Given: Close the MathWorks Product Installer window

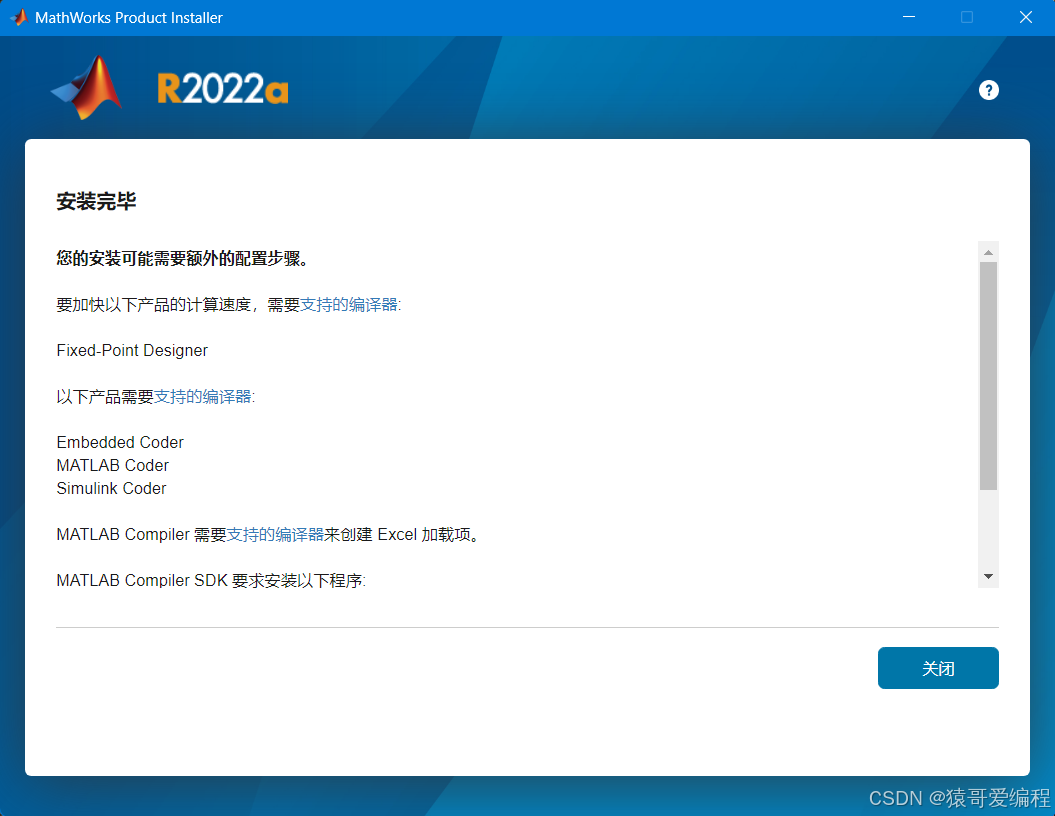Looking at the screenshot, I should coord(1025,17).
